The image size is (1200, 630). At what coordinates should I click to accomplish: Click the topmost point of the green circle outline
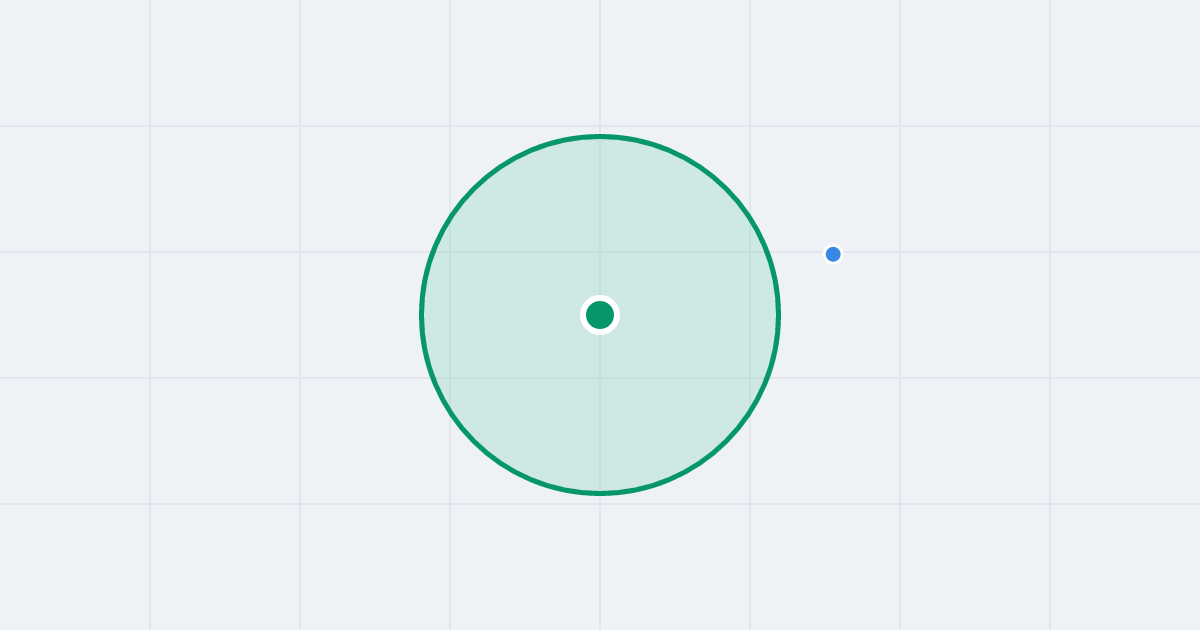click(600, 136)
